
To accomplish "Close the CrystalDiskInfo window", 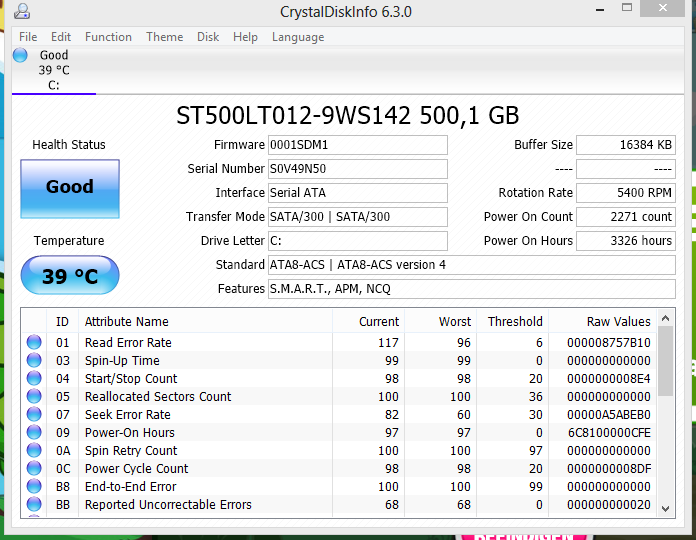I will pos(663,8).
